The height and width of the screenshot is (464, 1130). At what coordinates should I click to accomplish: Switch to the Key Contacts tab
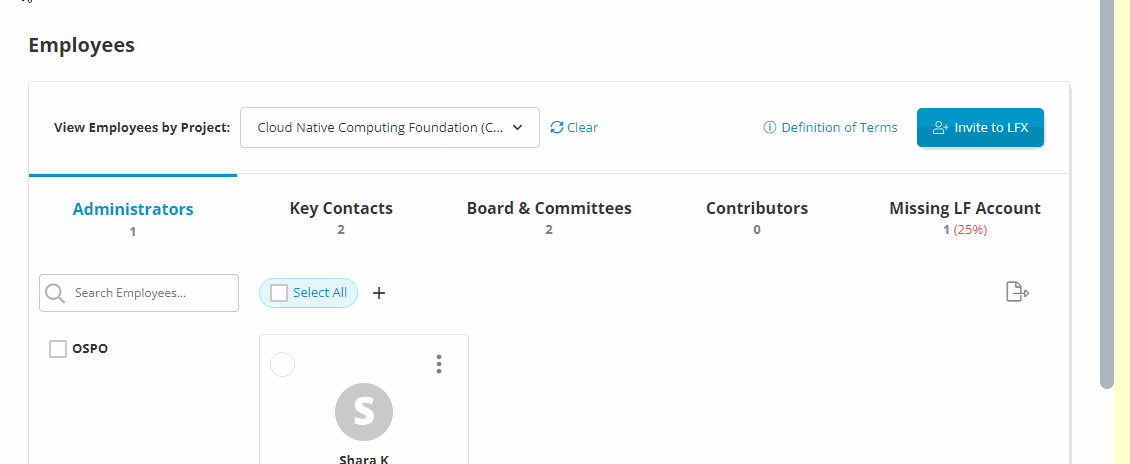(x=341, y=209)
